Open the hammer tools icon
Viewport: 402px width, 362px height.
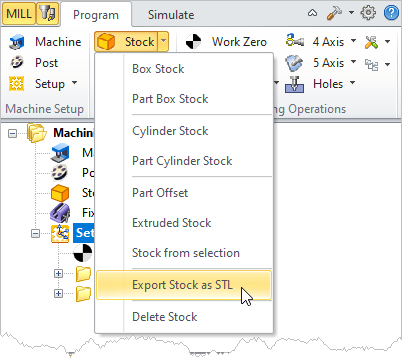(334, 13)
